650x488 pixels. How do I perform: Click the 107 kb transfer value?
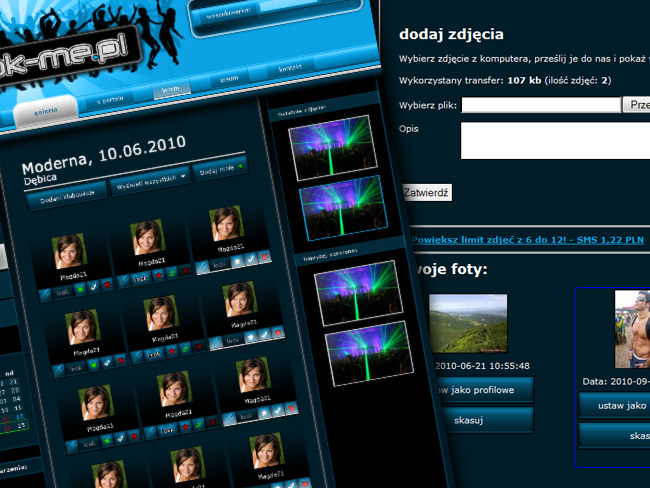click(524, 80)
